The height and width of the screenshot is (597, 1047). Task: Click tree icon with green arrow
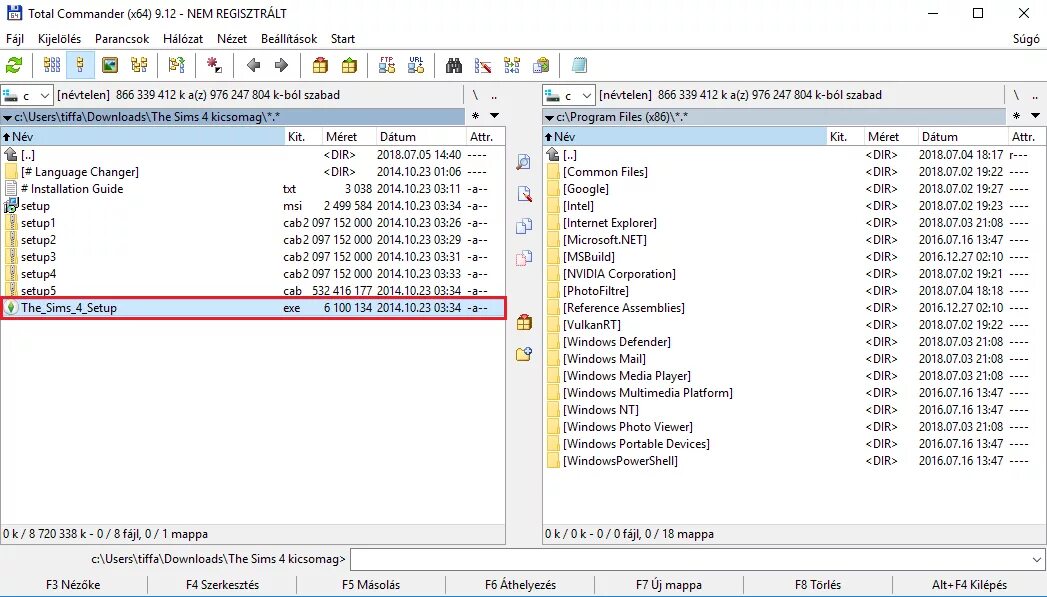coord(176,65)
